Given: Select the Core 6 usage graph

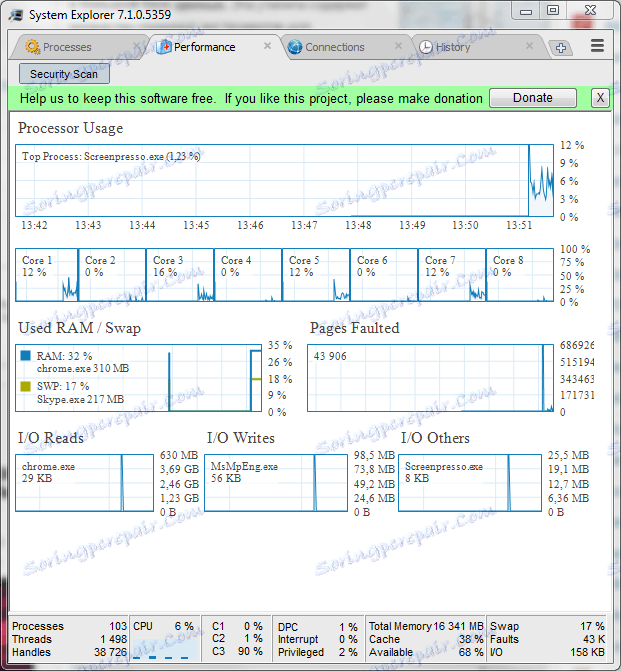Looking at the screenshot, I should [x=384, y=275].
